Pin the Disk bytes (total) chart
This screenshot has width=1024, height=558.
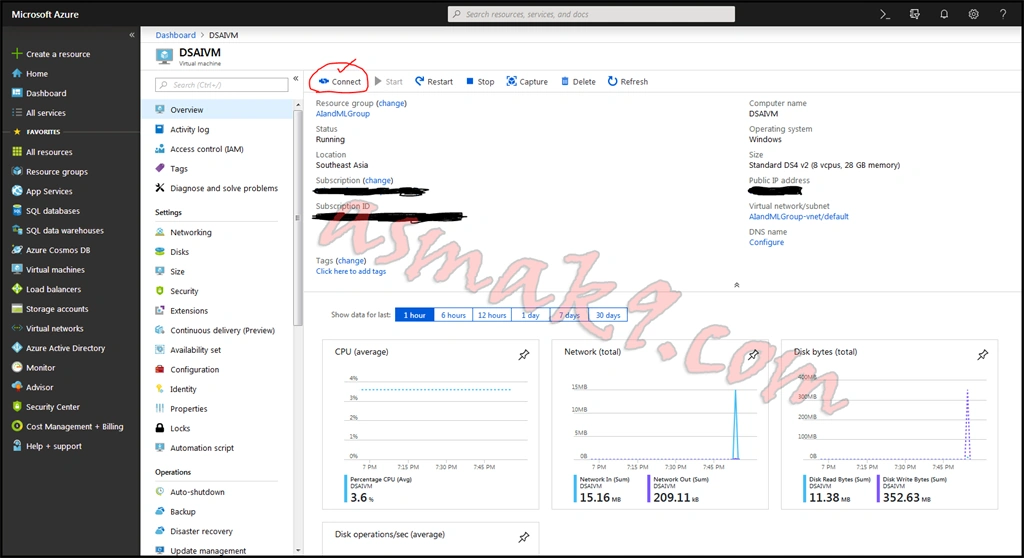(983, 355)
